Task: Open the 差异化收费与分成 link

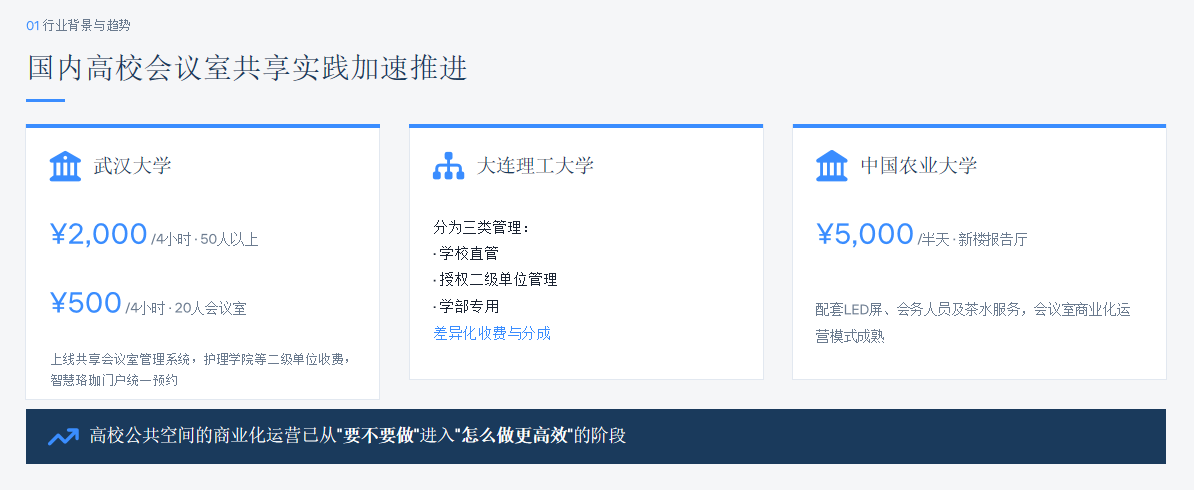Action: click(x=492, y=333)
